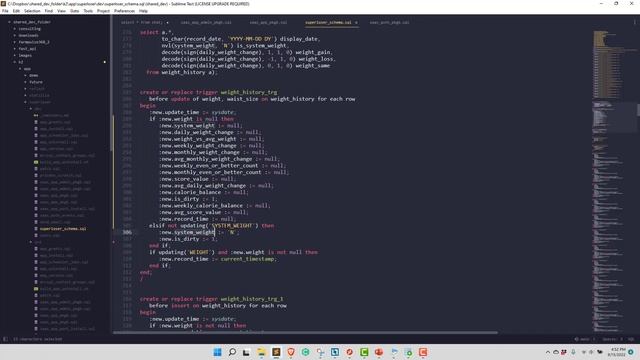Collapse the app folder in sidebar
This screenshot has height=360, width=640.
pos(20,69)
